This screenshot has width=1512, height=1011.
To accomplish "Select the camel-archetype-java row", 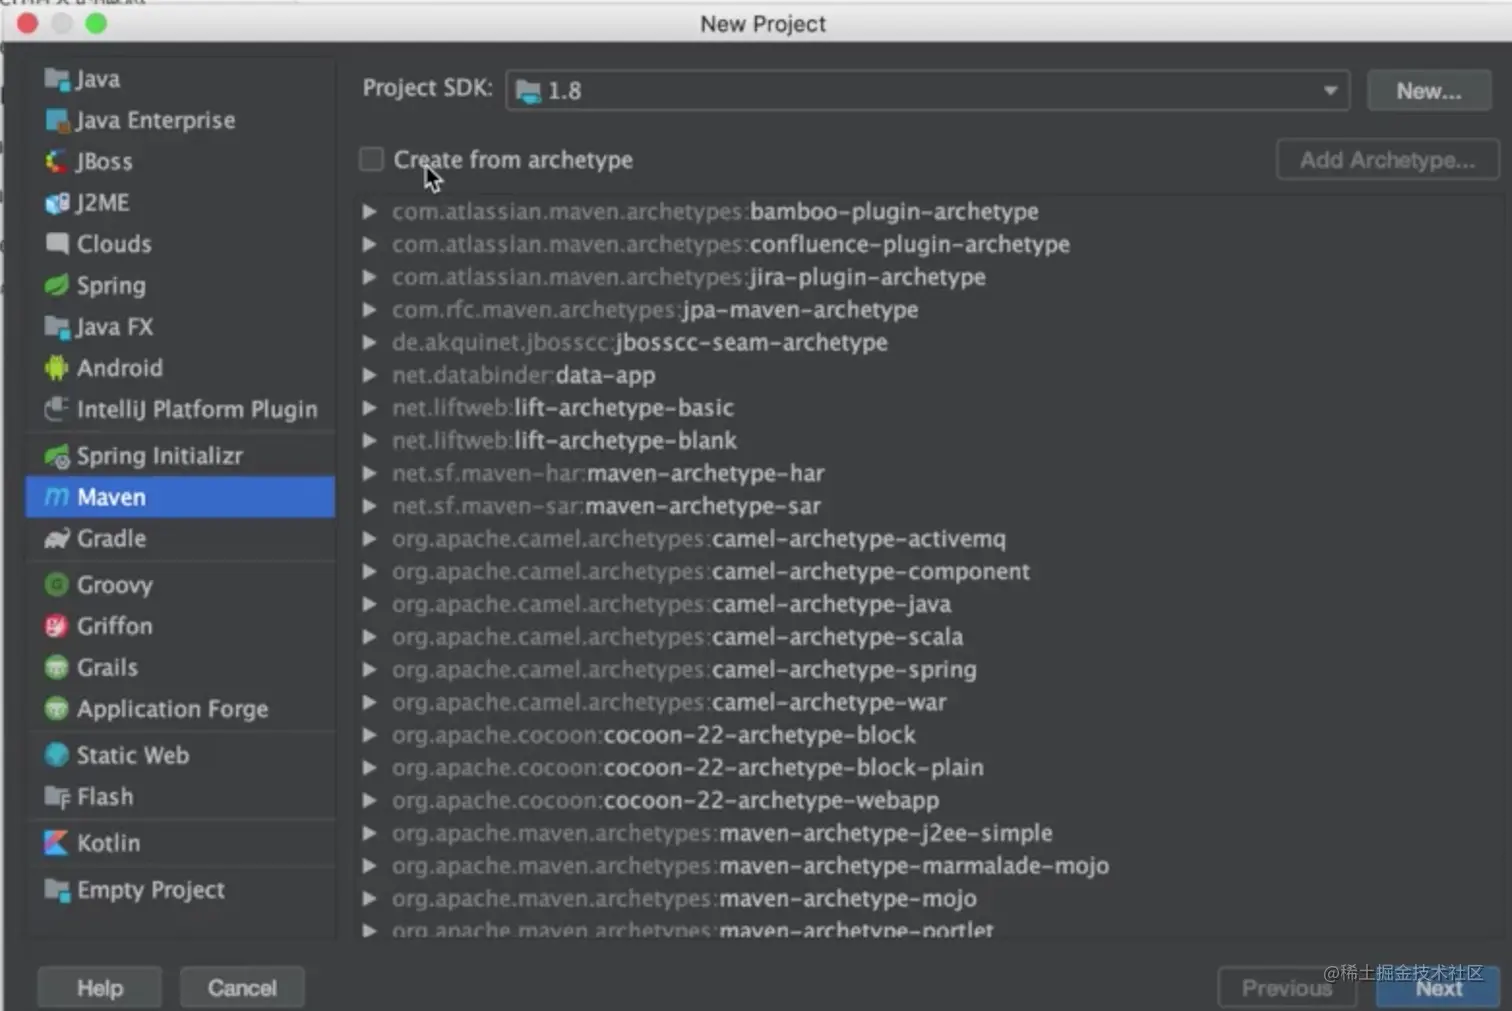I will pyautogui.click(x=930, y=604).
